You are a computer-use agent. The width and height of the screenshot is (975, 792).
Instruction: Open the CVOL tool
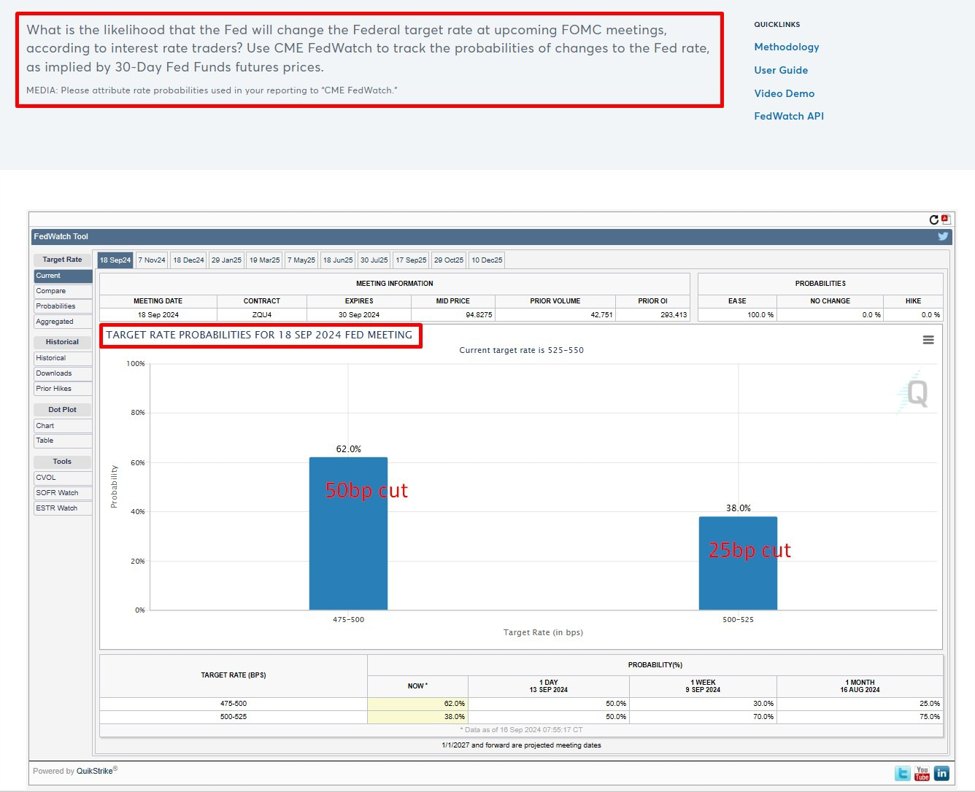click(x=47, y=477)
